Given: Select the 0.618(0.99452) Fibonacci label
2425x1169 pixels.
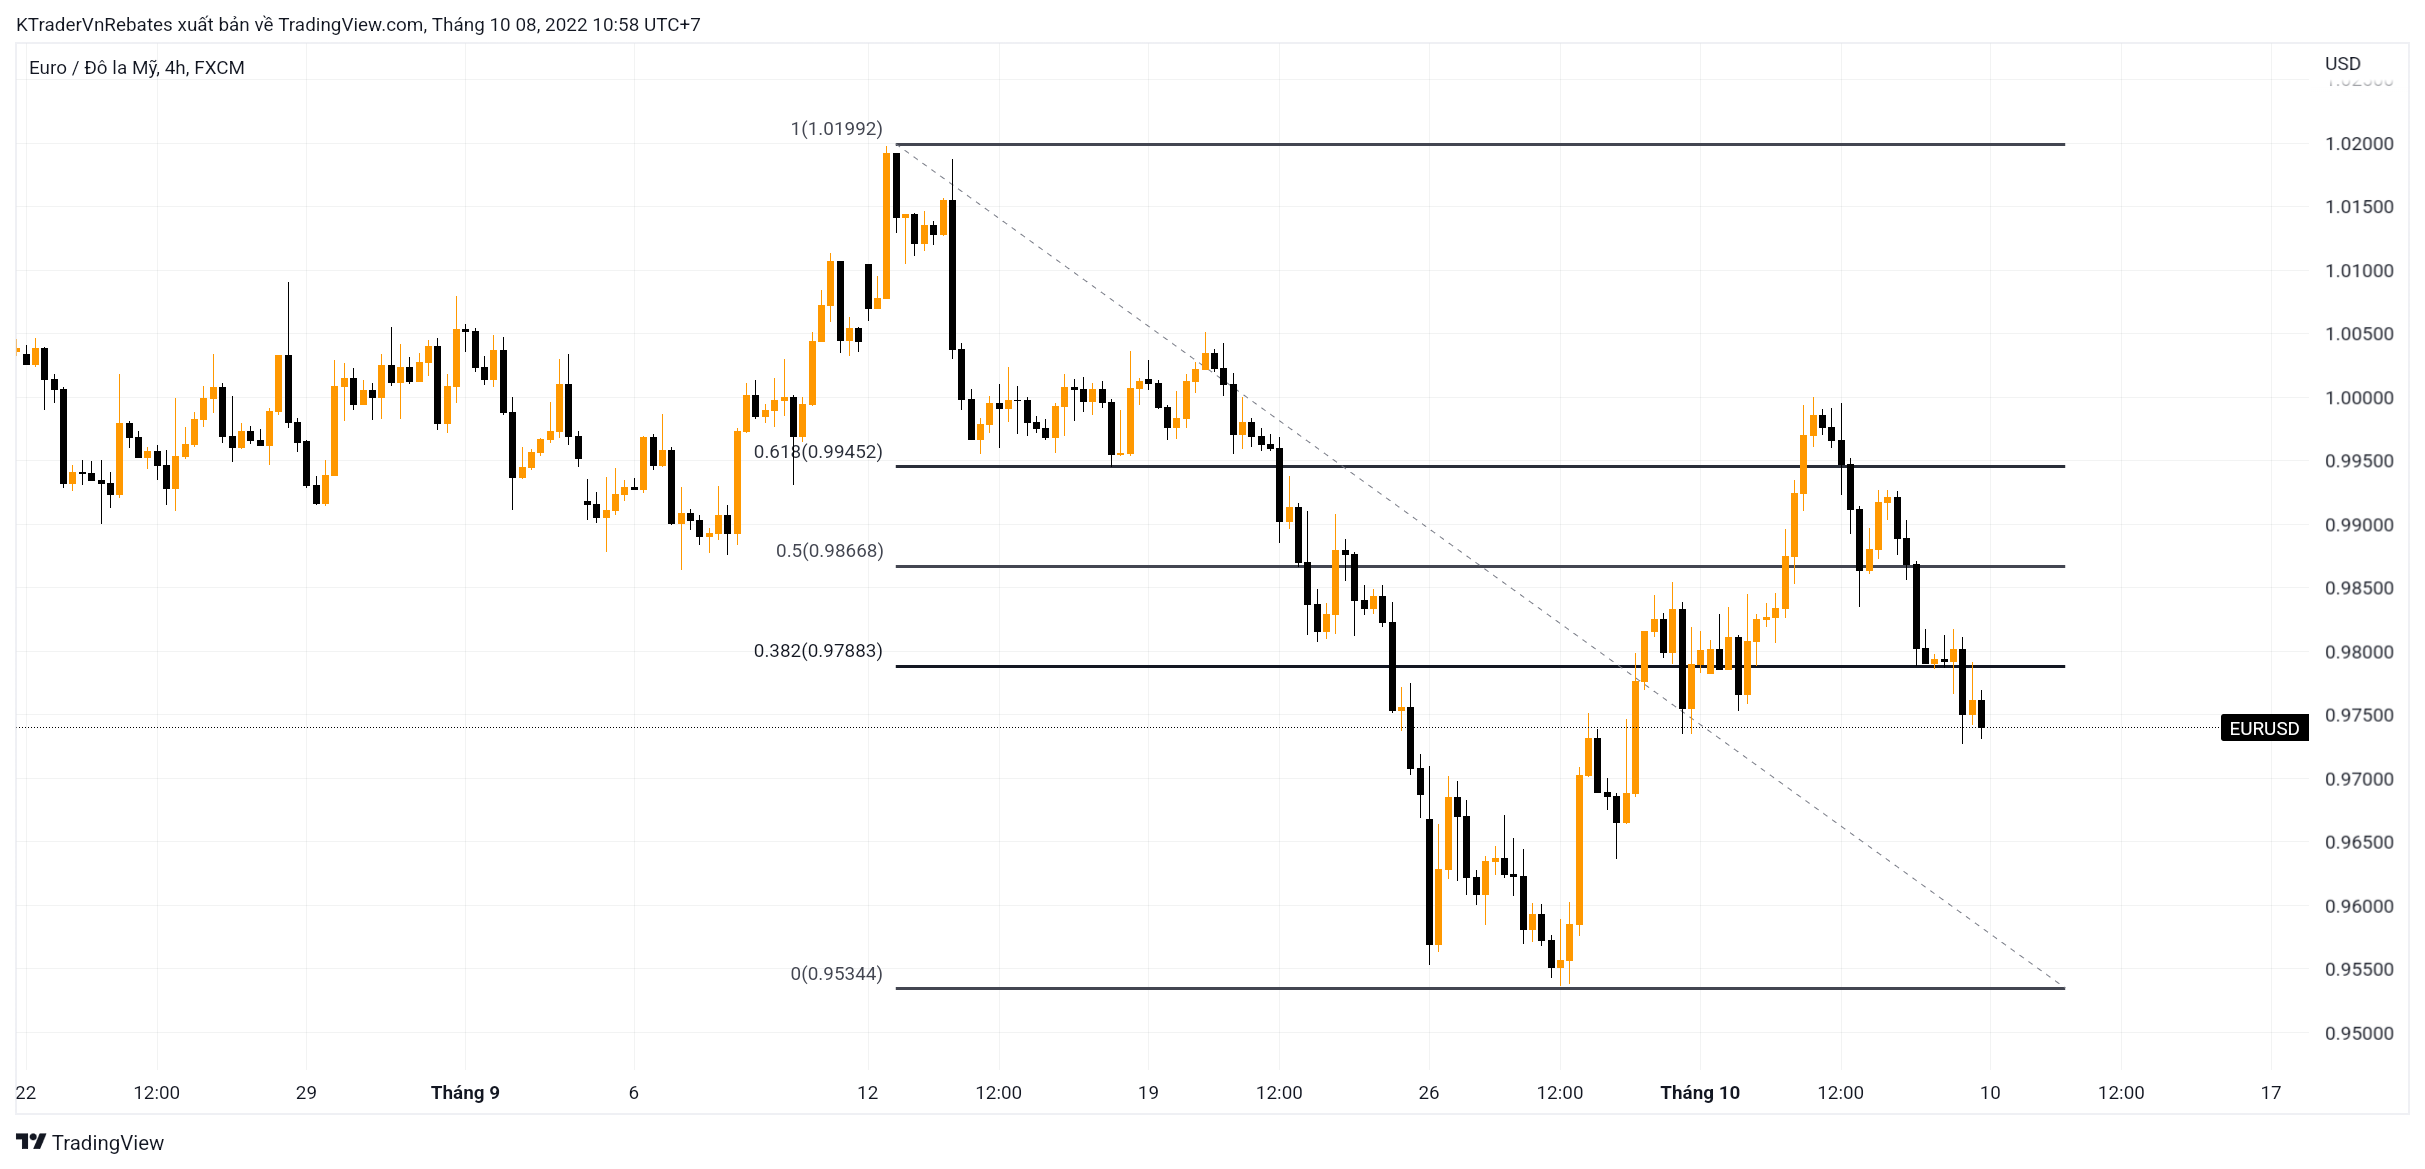Looking at the screenshot, I should click(x=818, y=452).
